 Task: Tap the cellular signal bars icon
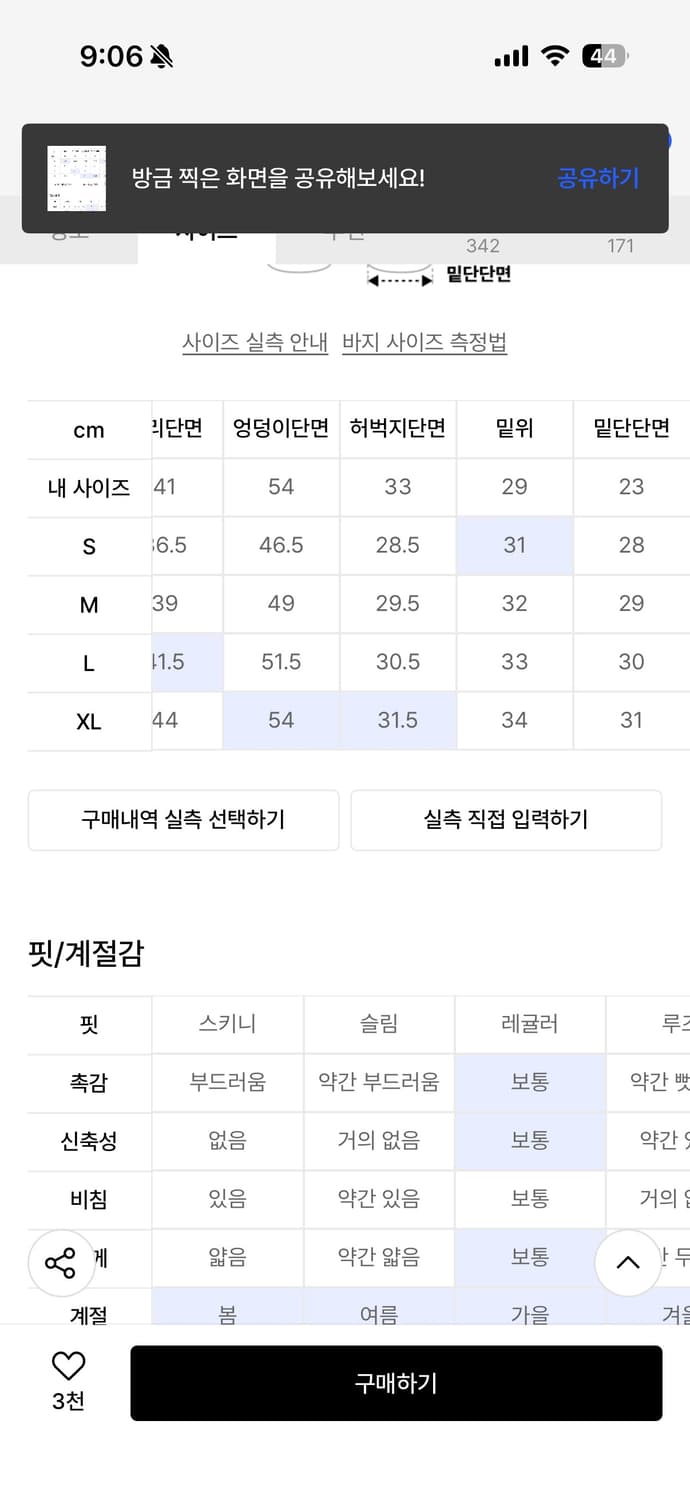[x=509, y=57]
